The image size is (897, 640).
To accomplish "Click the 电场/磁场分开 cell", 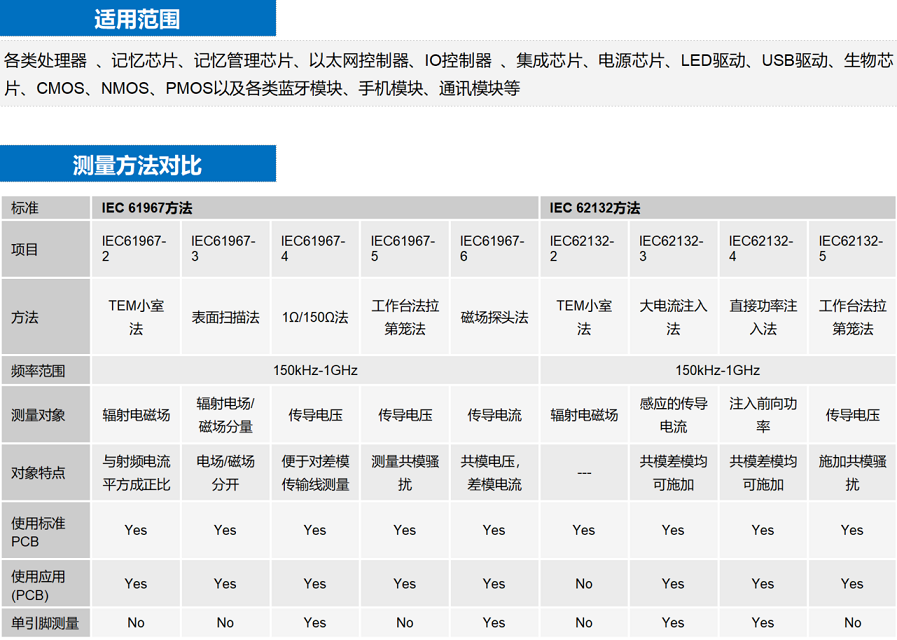I will tap(225, 472).
